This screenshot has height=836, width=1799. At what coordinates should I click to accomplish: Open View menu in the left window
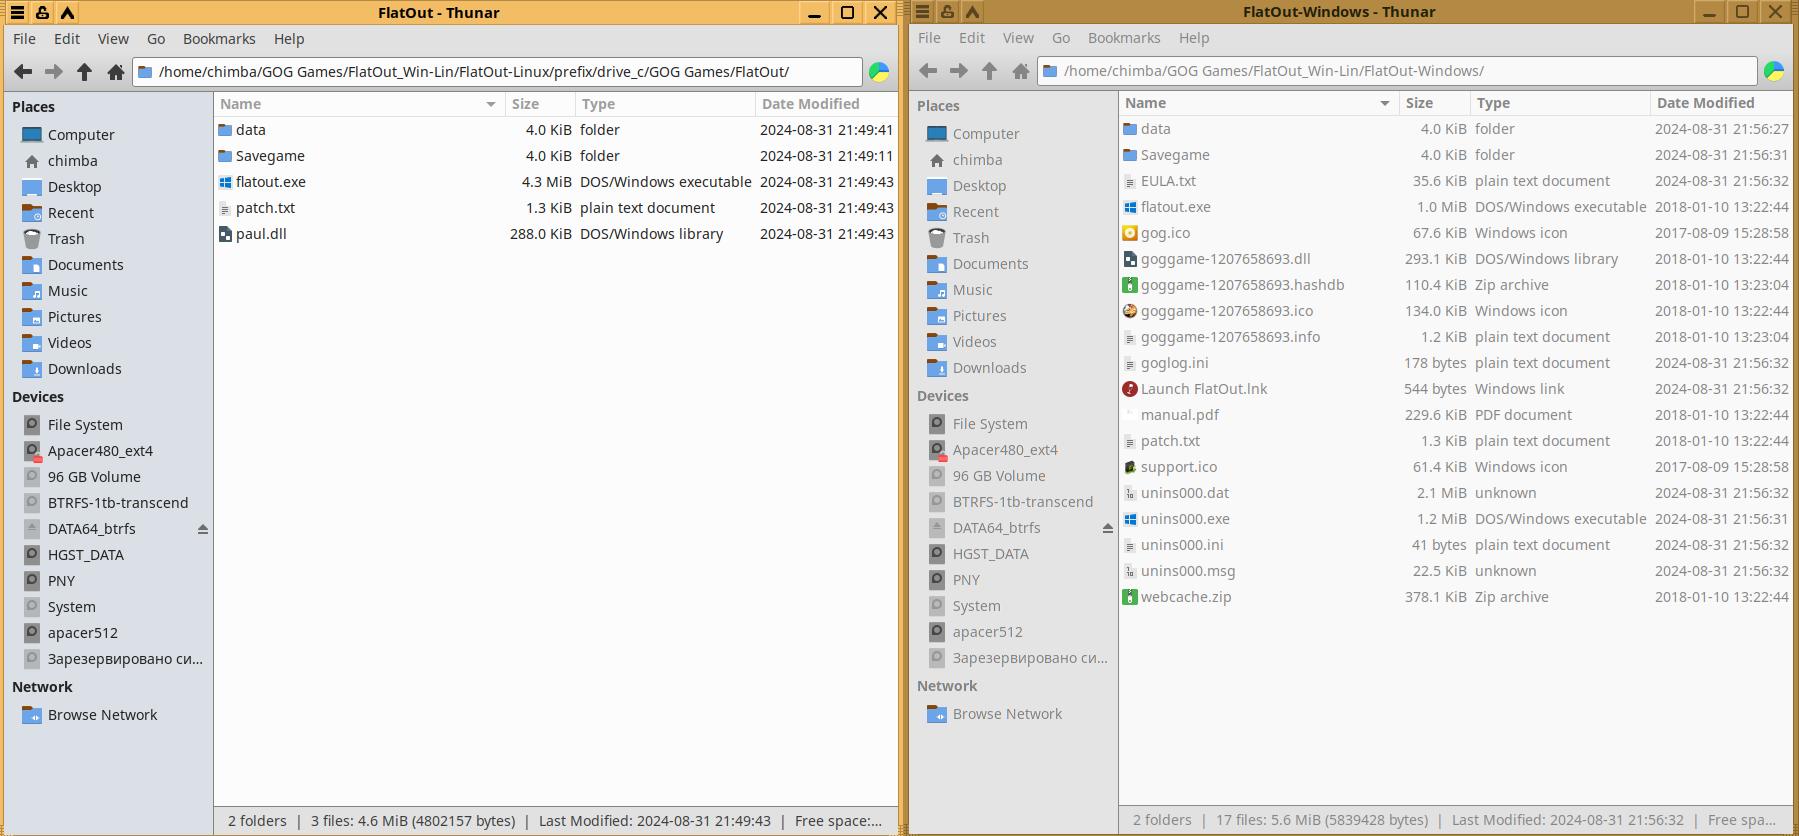pos(113,39)
